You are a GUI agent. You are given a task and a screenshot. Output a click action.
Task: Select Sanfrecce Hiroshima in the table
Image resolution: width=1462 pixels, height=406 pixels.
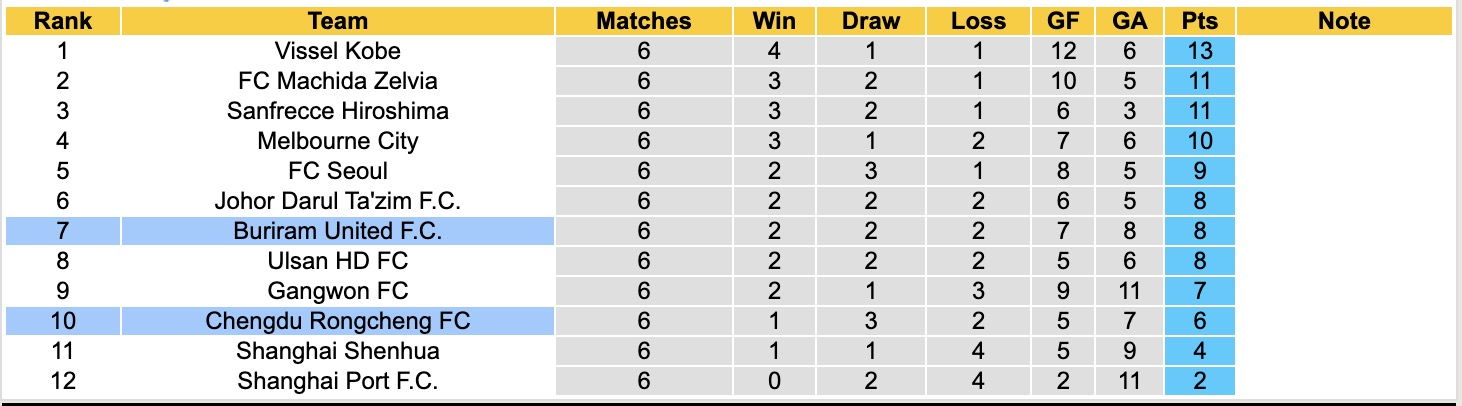337,111
